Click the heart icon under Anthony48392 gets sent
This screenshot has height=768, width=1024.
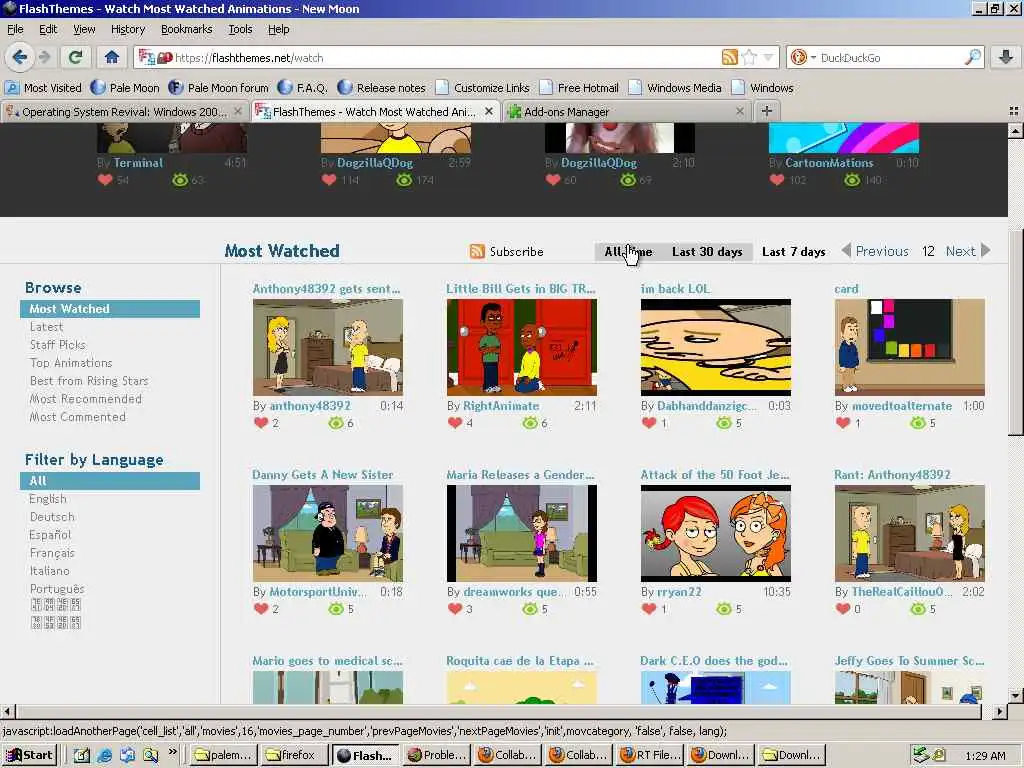click(x=261, y=423)
